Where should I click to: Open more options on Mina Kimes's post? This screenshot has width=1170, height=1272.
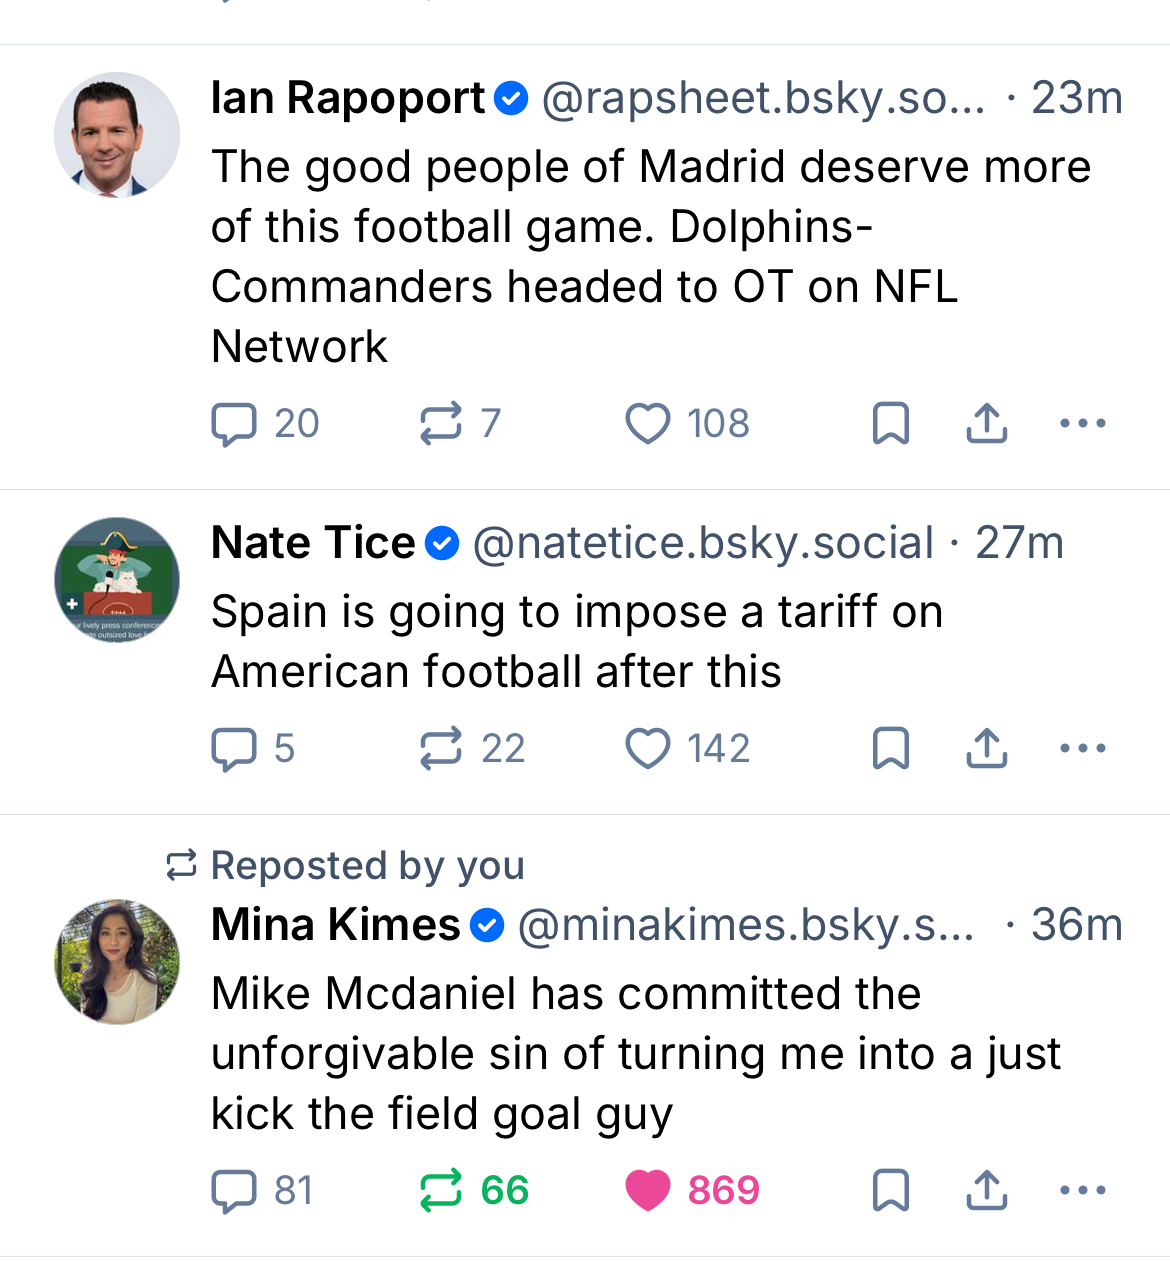point(1082,1190)
